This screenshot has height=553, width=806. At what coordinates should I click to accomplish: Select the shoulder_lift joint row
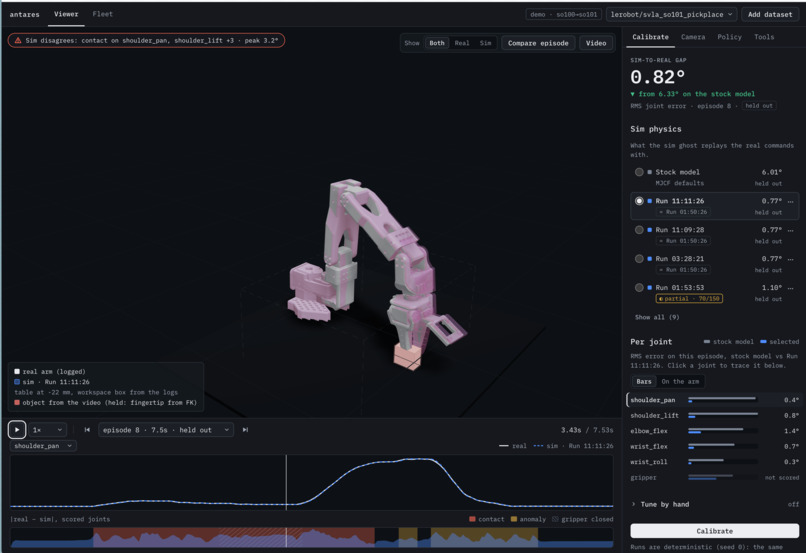click(713, 415)
